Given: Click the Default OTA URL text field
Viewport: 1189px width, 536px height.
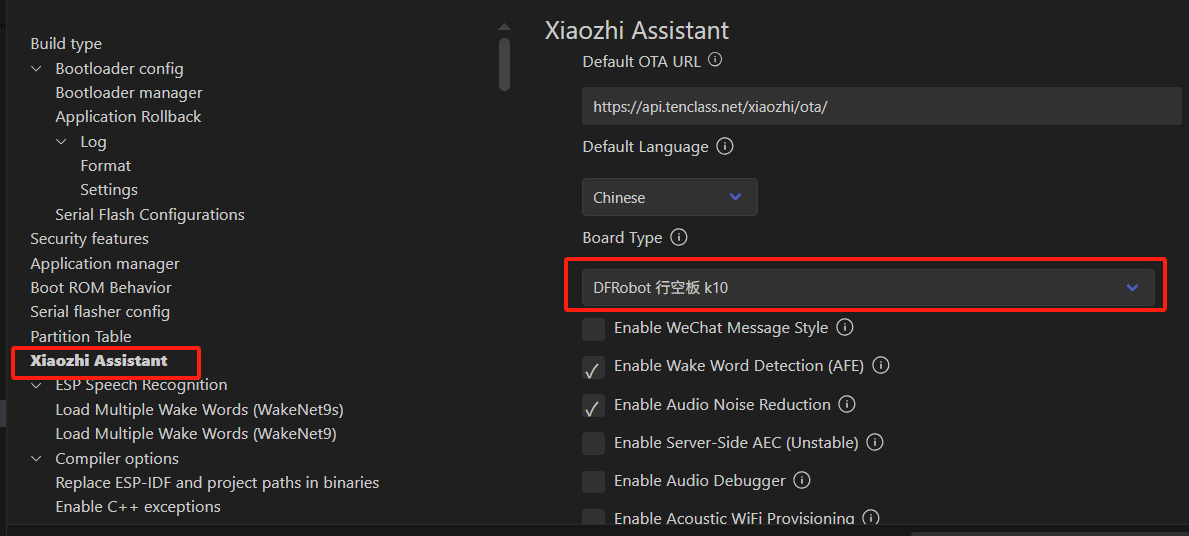Looking at the screenshot, I should tap(880, 106).
